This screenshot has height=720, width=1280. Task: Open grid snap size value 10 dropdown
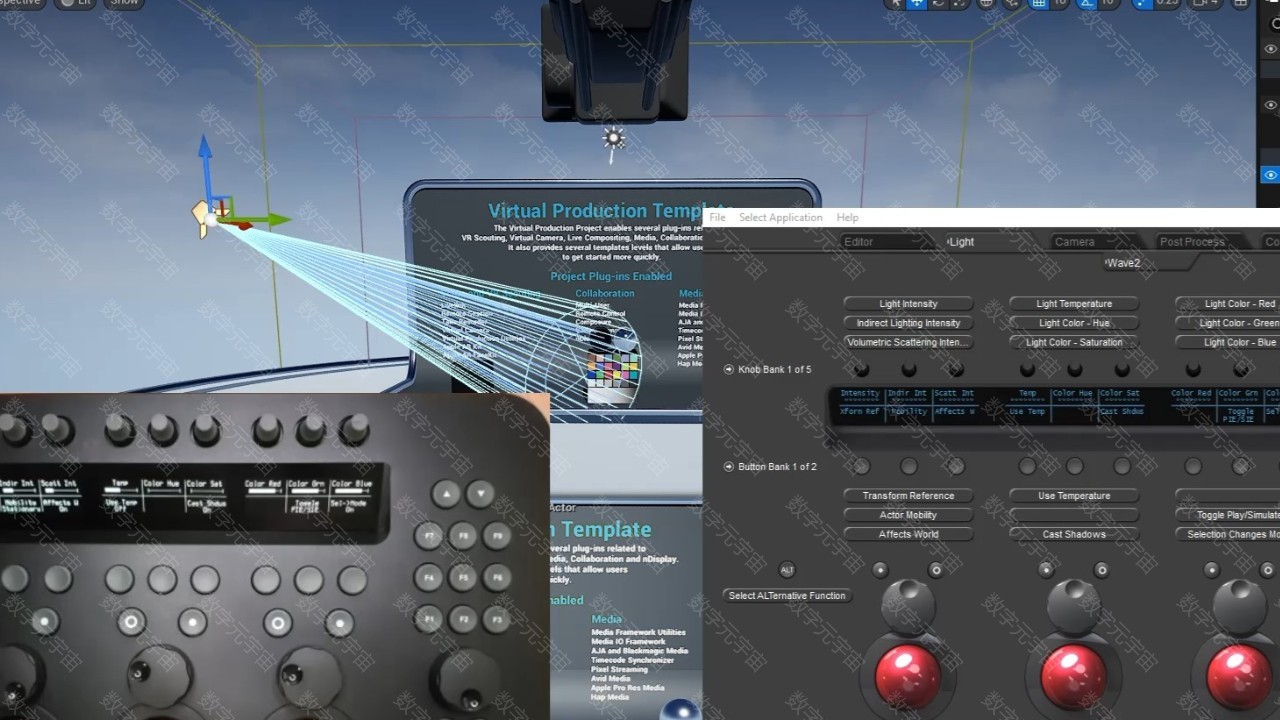coord(1059,3)
